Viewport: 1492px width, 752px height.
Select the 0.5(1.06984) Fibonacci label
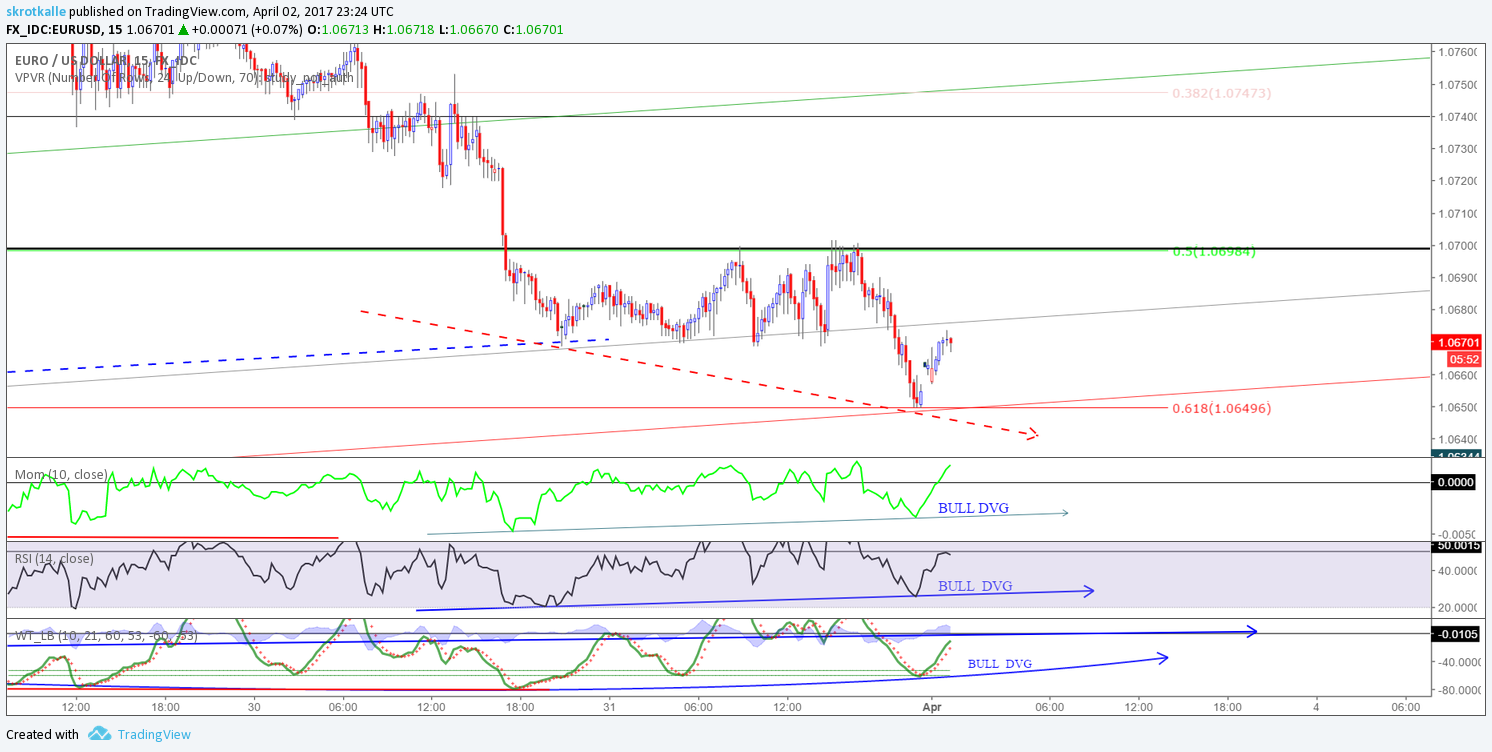1214,251
